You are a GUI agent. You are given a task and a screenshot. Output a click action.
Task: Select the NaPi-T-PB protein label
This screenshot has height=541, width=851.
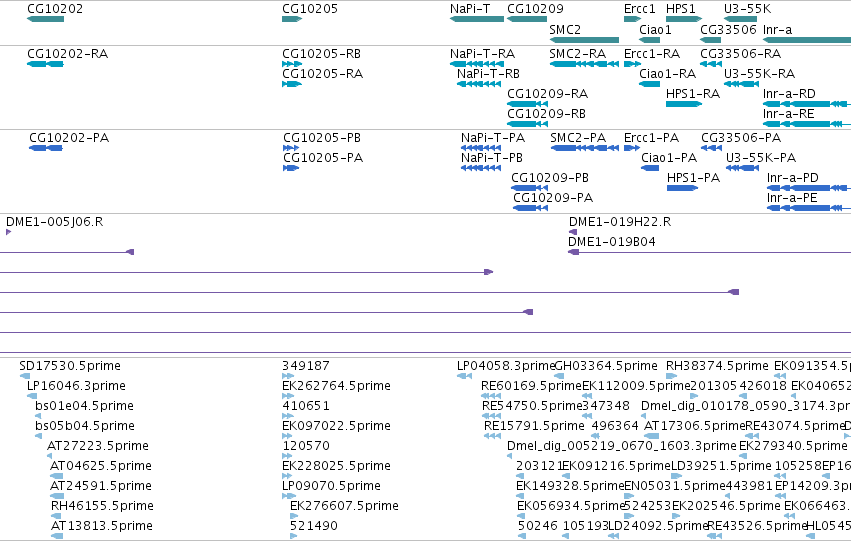click(492, 158)
